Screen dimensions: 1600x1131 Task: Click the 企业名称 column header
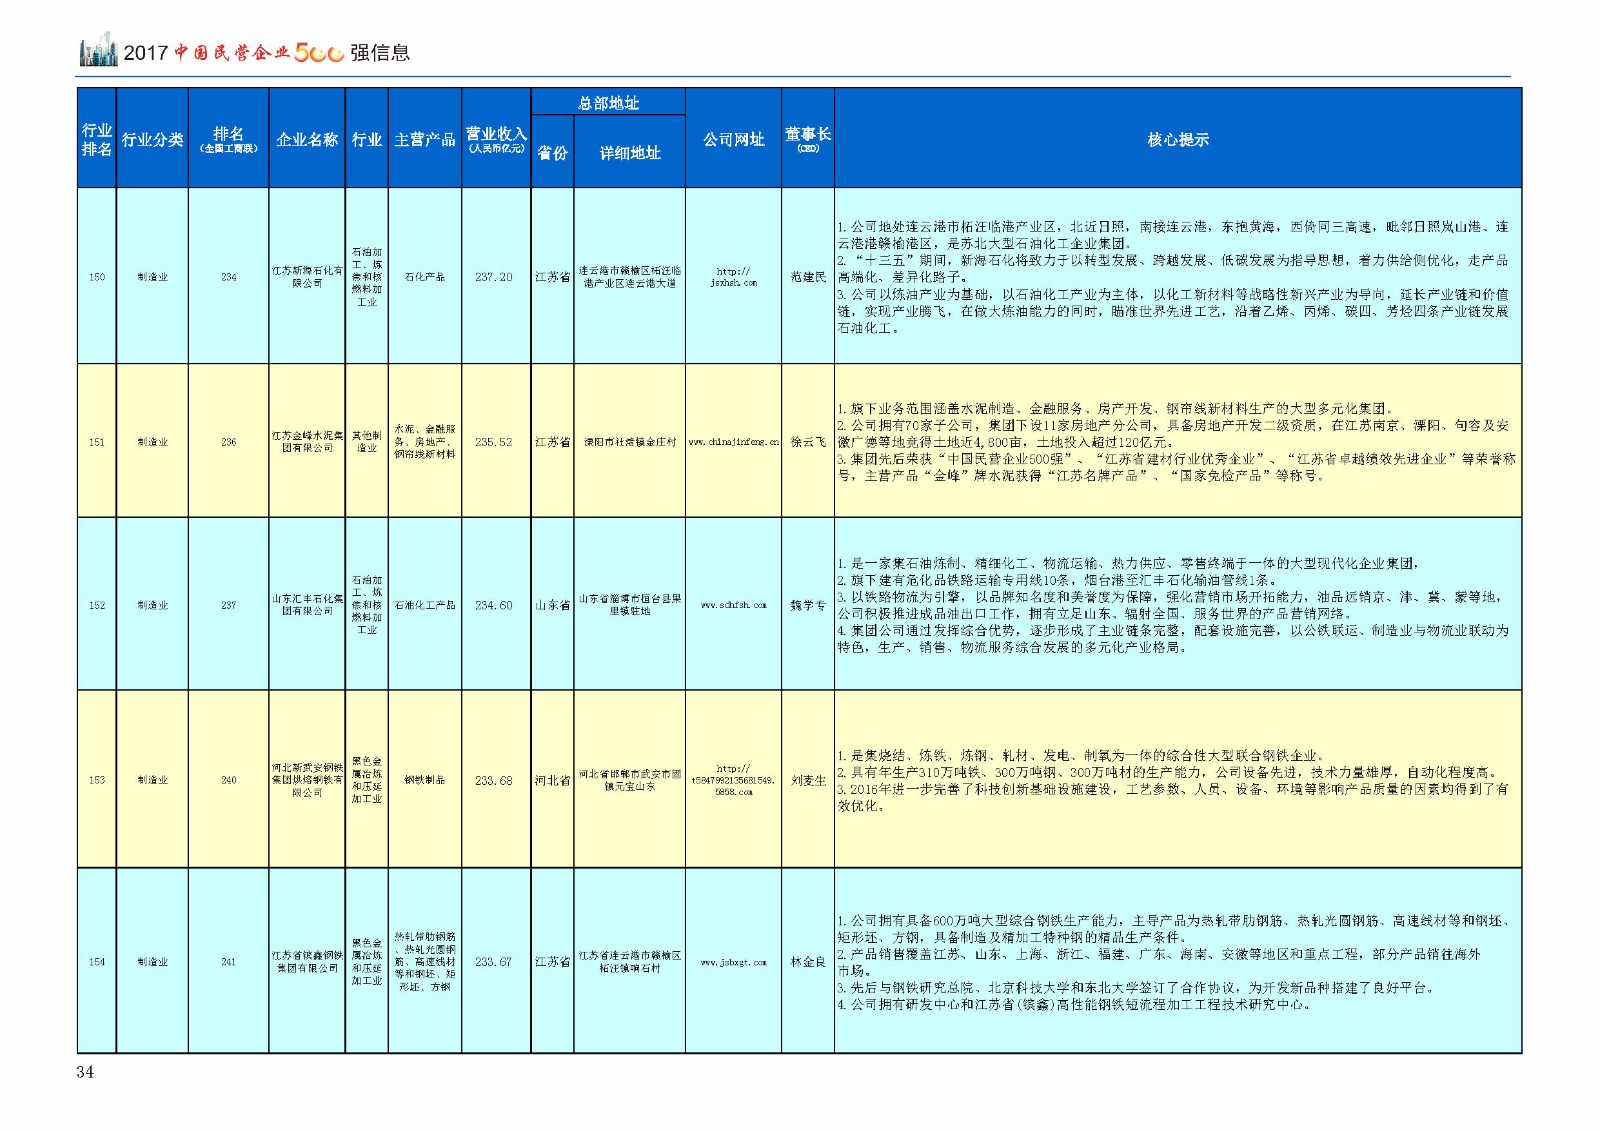pos(307,140)
